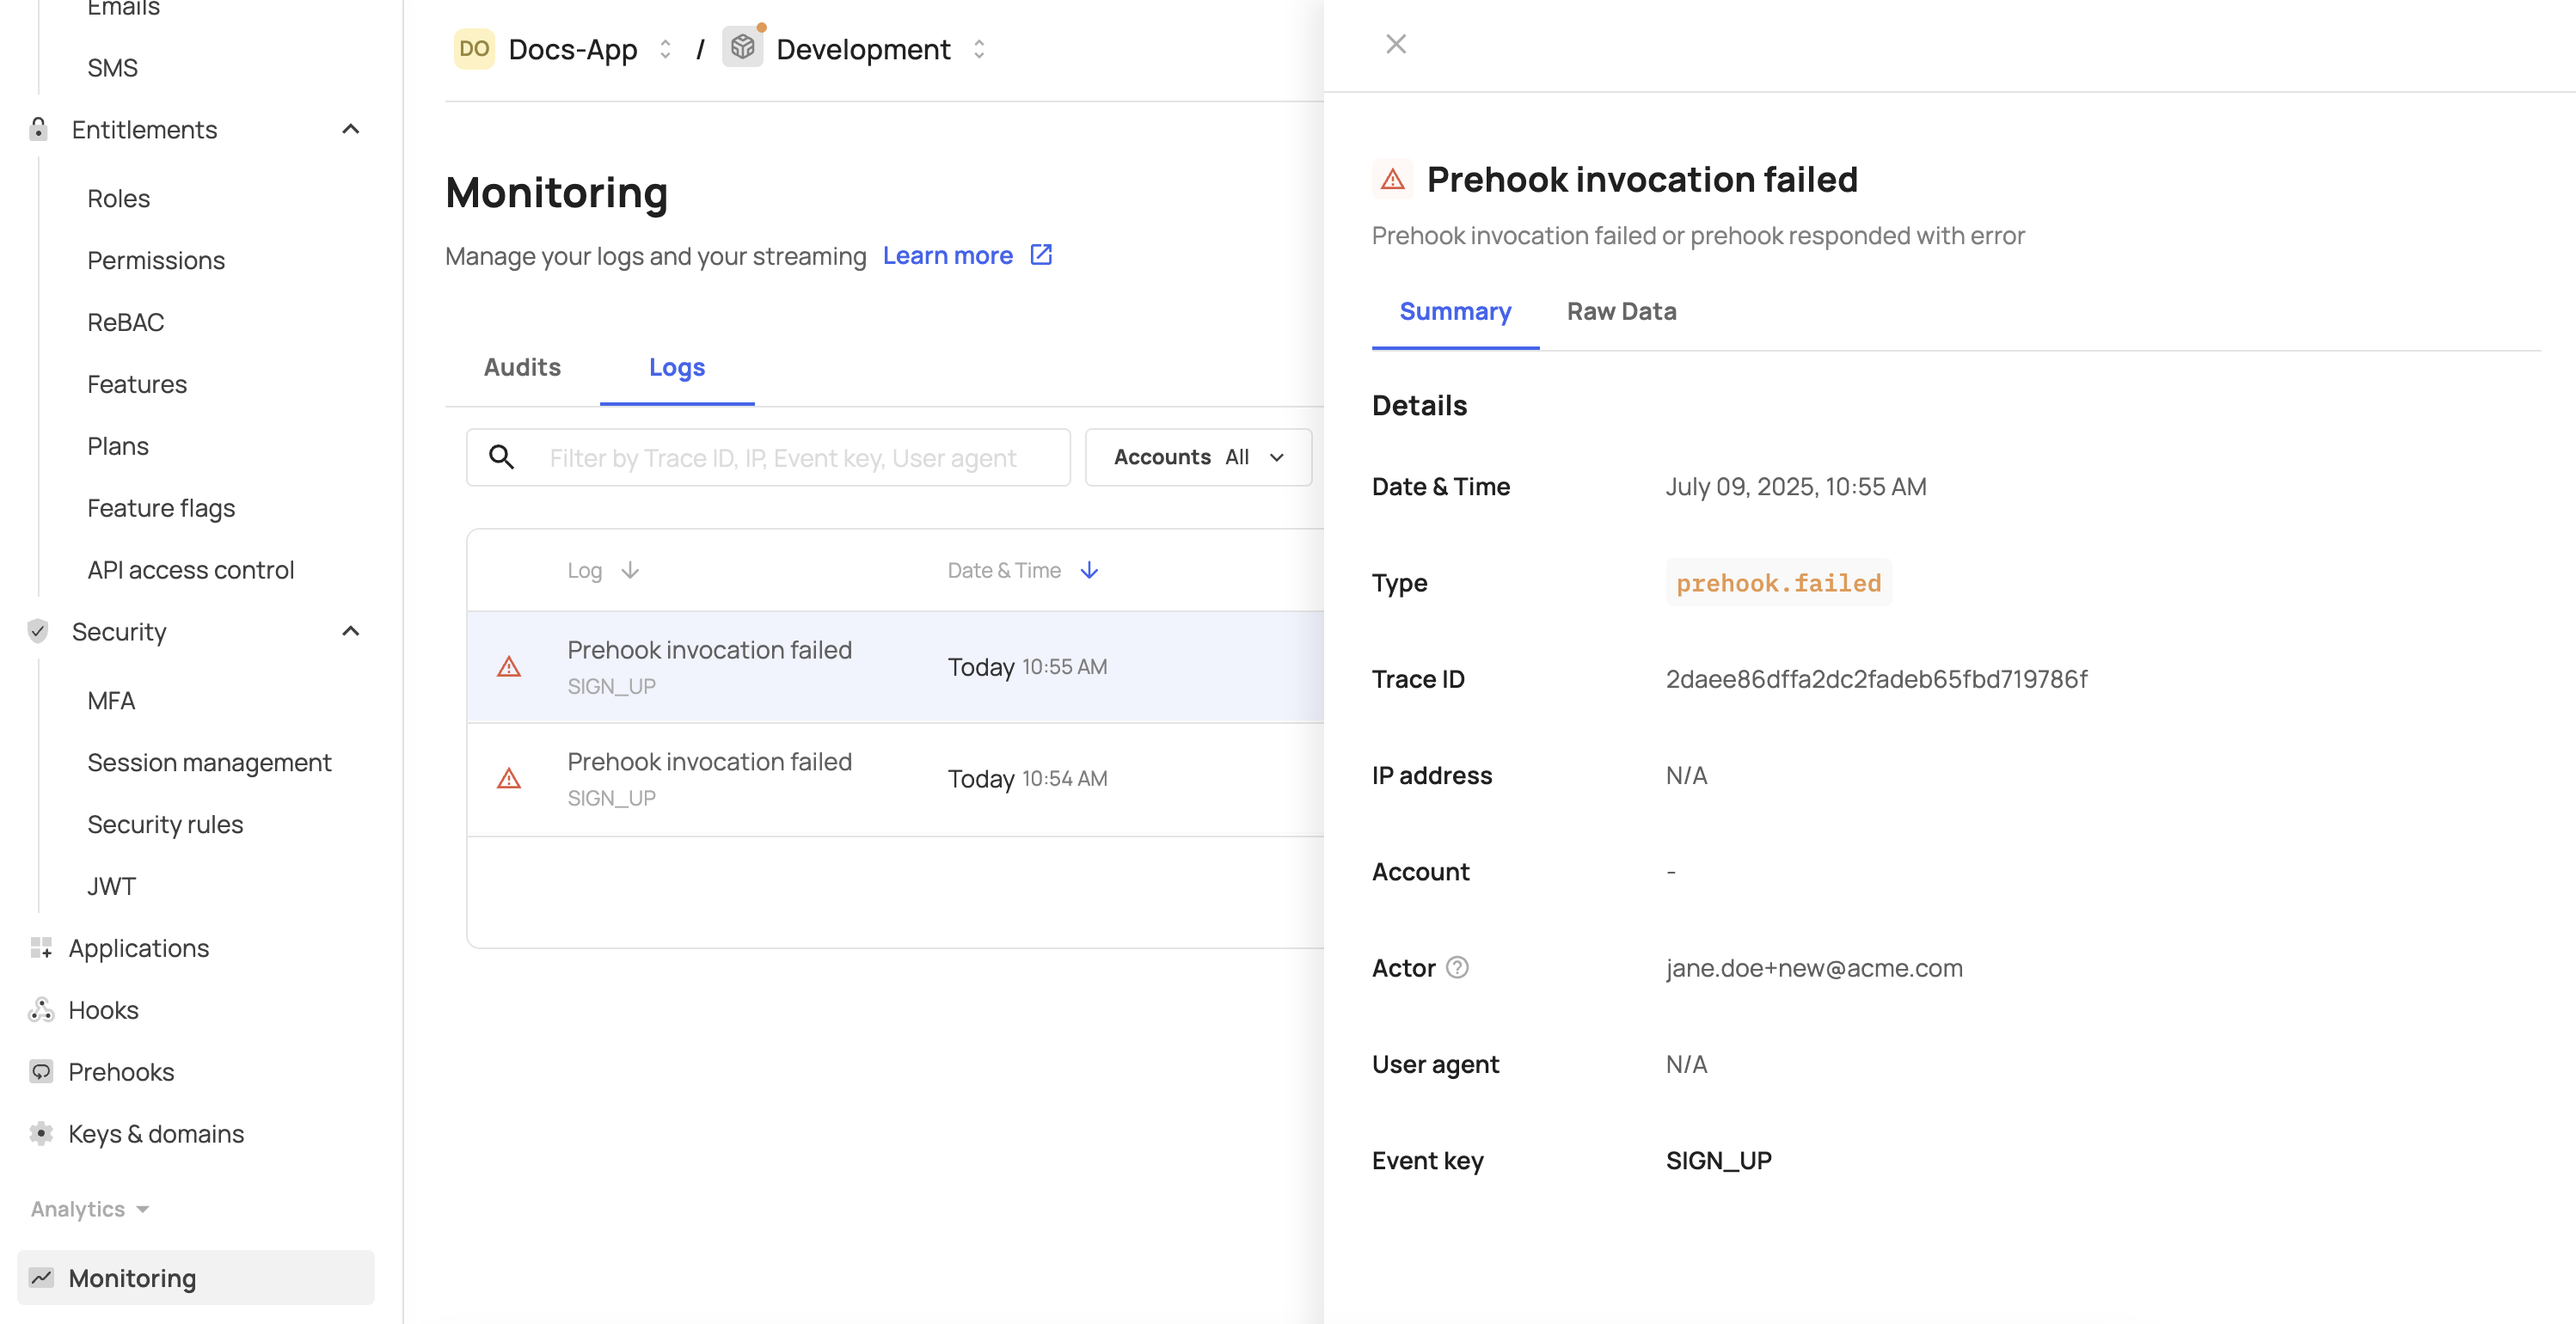This screenshot has width=2576, height=1324.
Task: Click the warning icon on 10:54 AM log
Action: pyautogui.click(x=509, y=778)
